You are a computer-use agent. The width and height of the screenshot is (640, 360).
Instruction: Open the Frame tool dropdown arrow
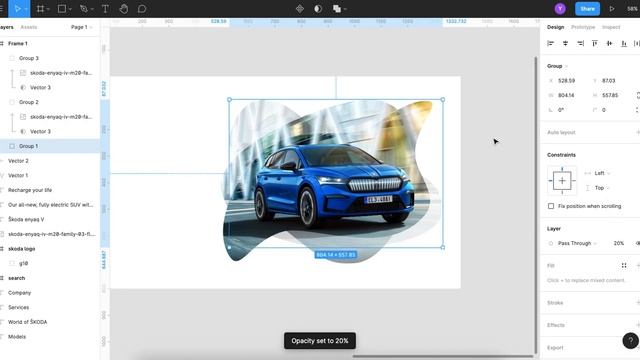pyautogui.click(x=48, y=9)
